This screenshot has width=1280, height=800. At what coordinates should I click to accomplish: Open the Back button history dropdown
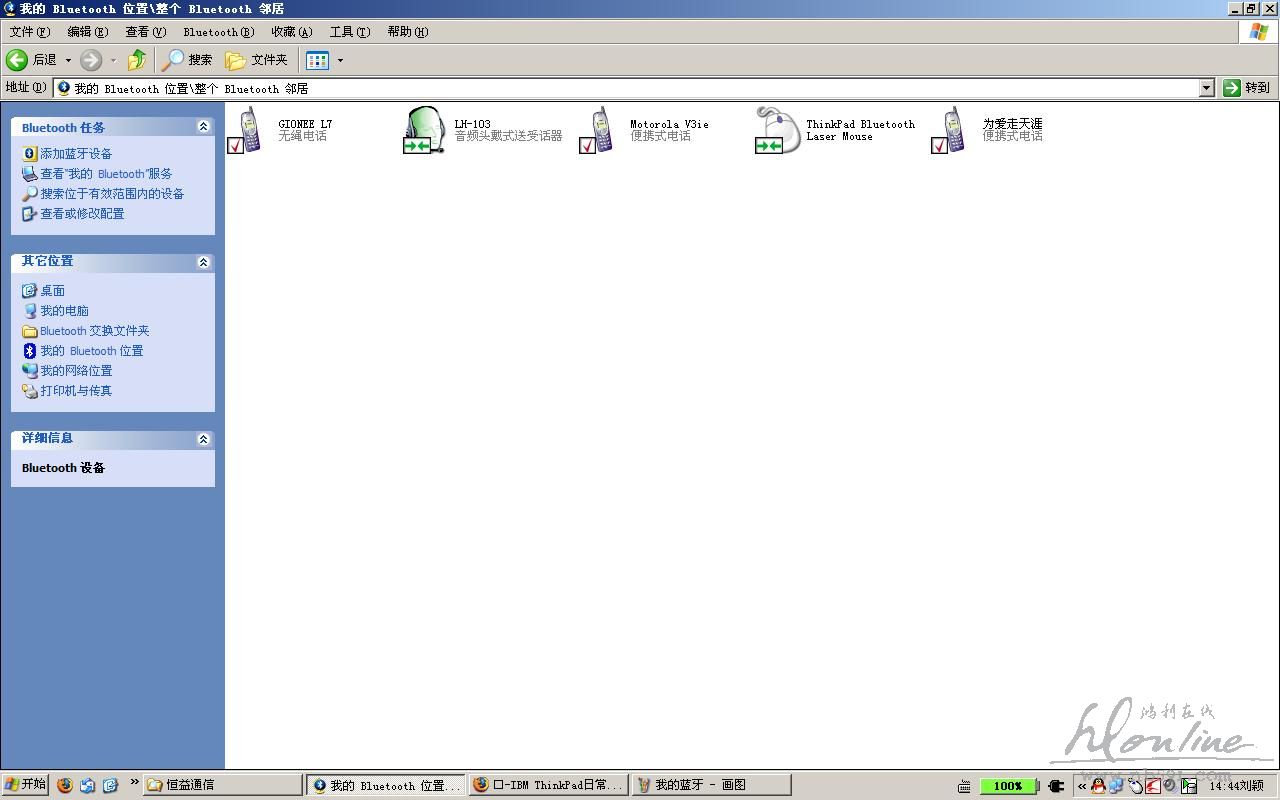68,60
